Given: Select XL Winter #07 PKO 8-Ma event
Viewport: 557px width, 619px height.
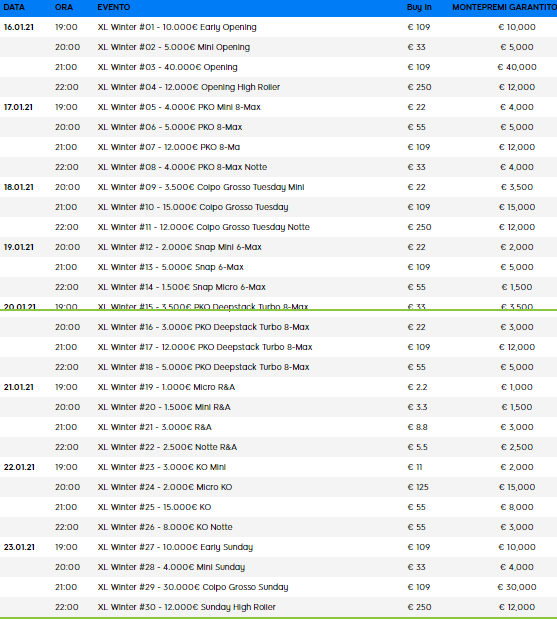Looking at the screenshot, I should tap(169, 147).
